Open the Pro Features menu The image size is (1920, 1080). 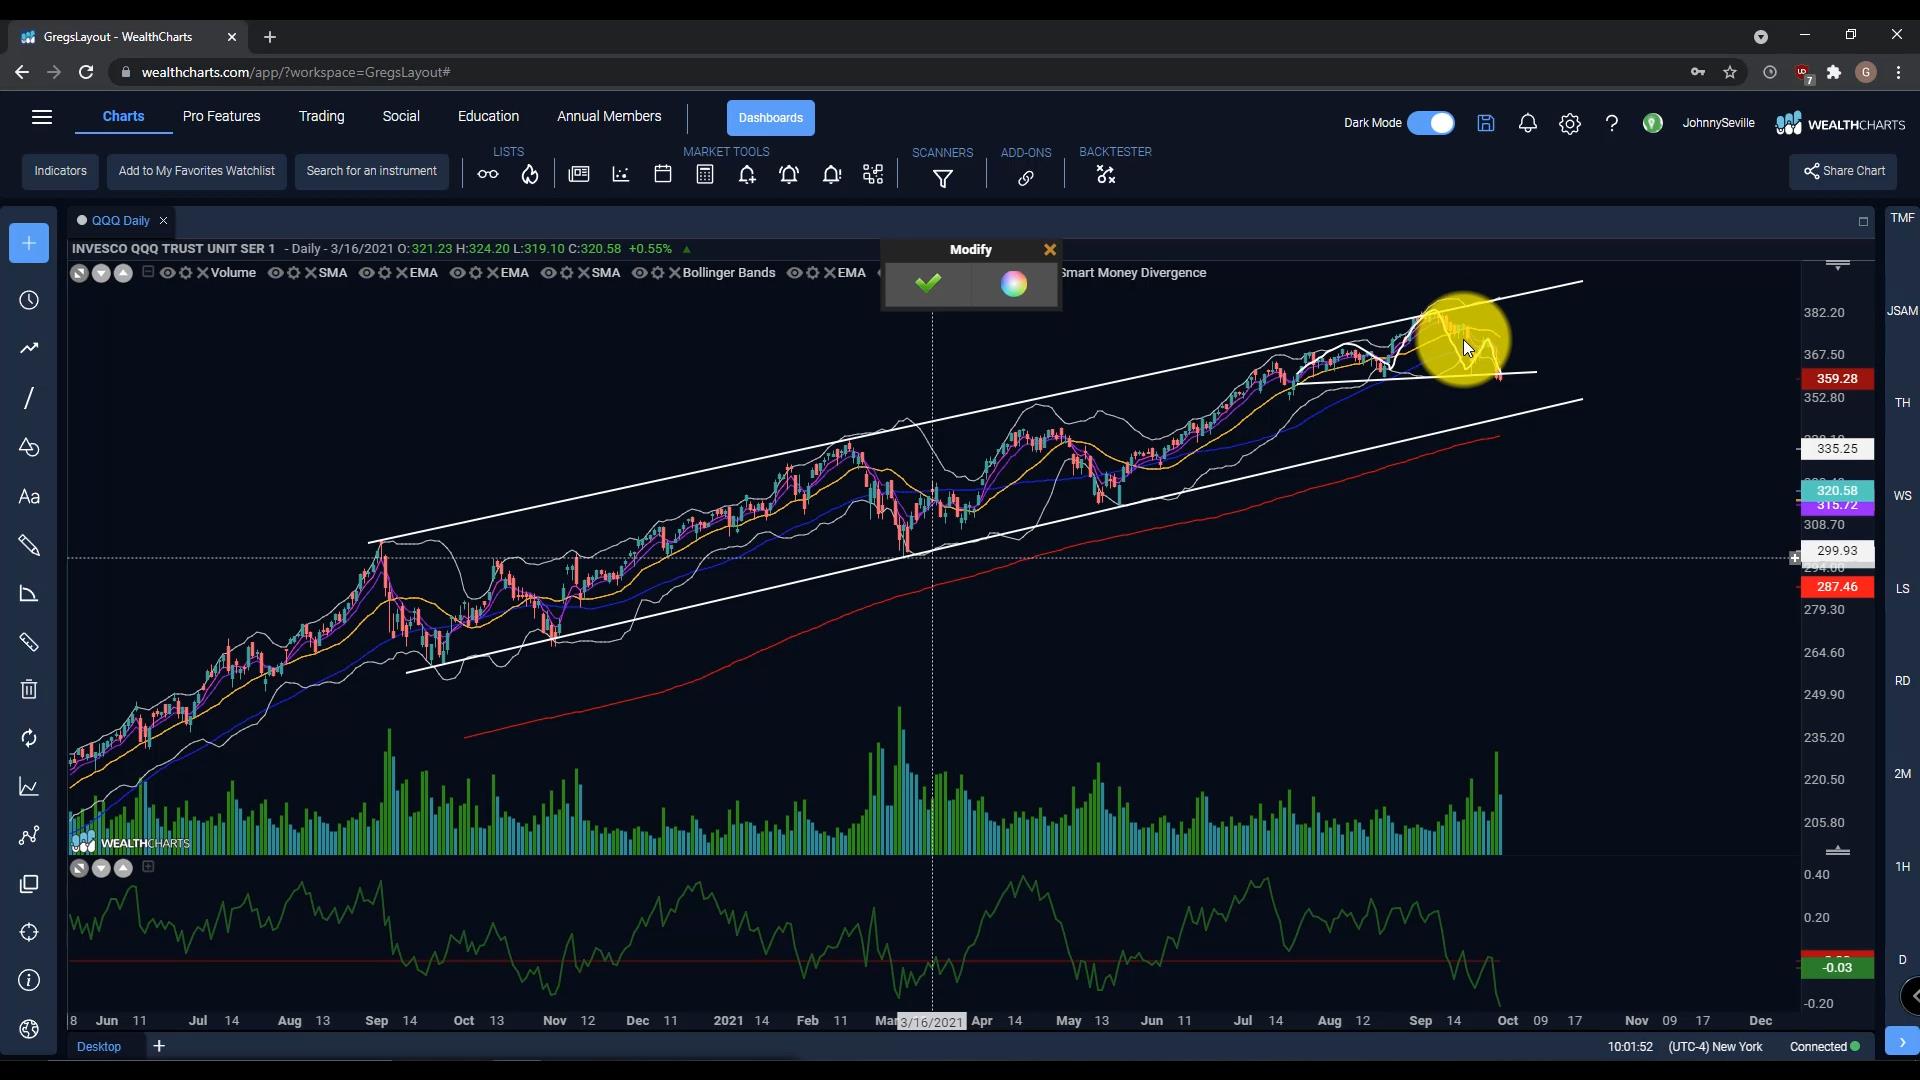[221, 116]
